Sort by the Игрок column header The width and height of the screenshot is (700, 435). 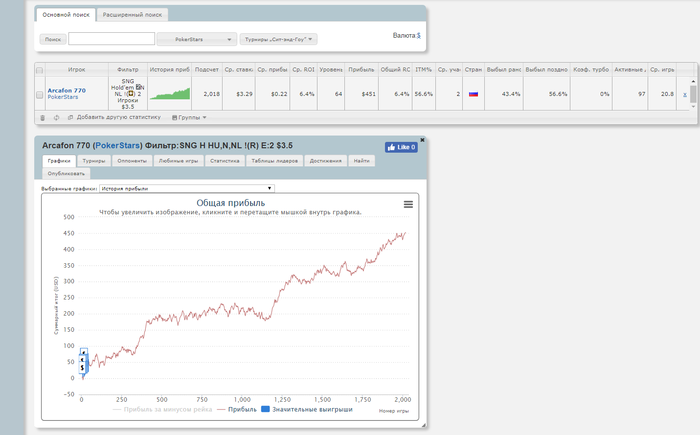77,70
